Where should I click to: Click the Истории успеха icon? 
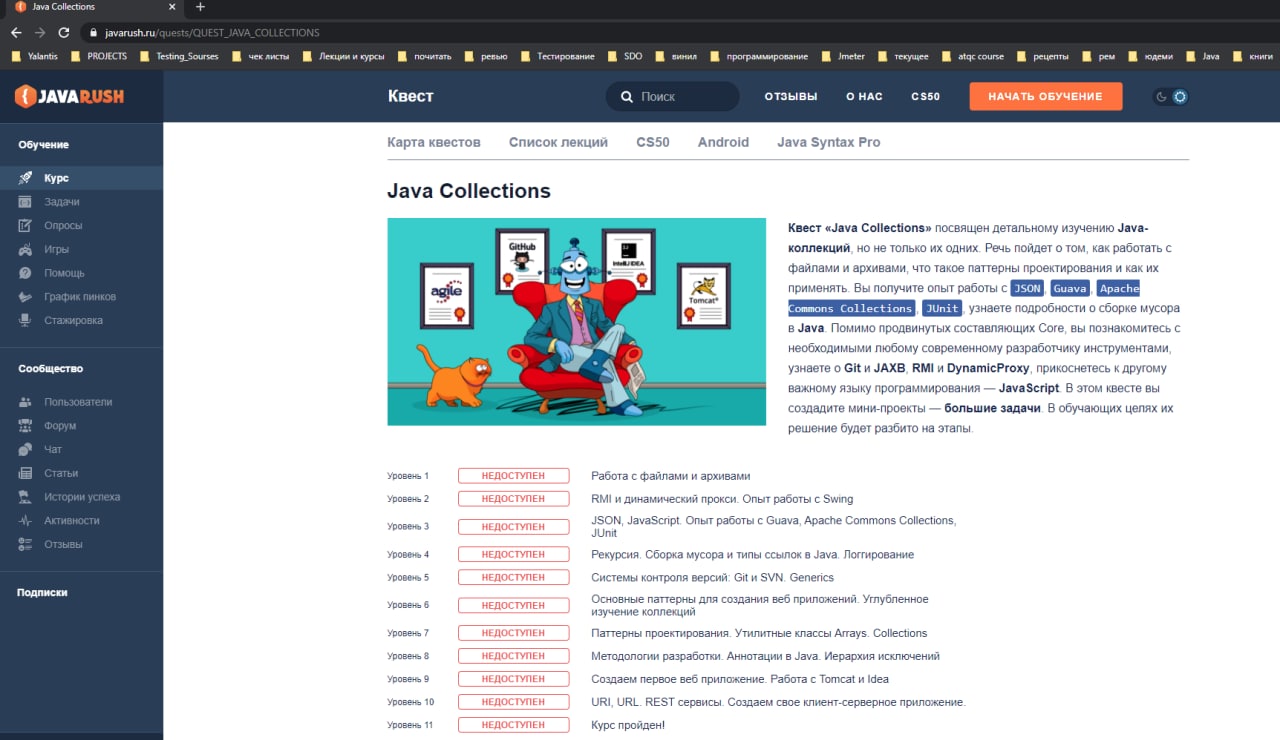25,497
